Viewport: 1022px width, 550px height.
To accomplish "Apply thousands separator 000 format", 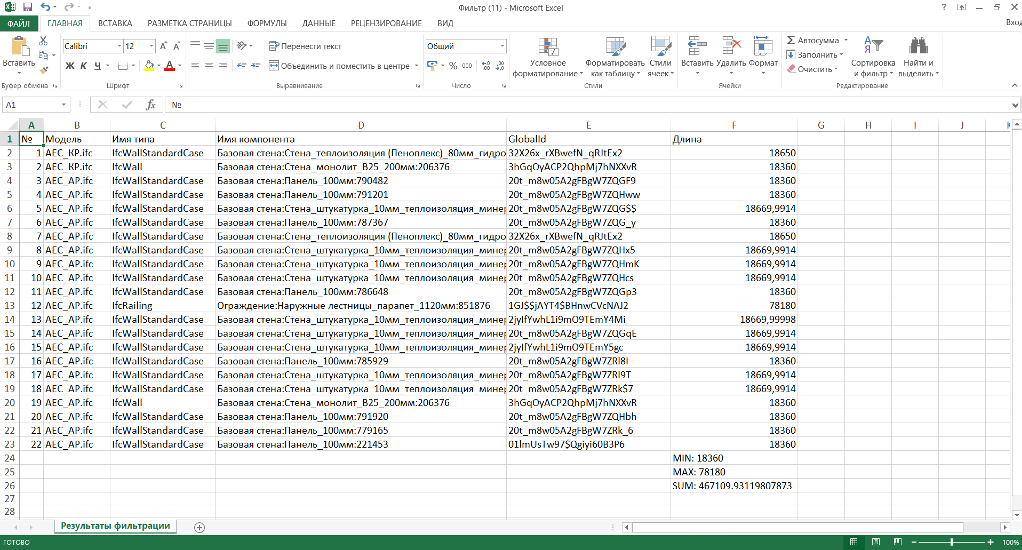I will pos(467,66).
